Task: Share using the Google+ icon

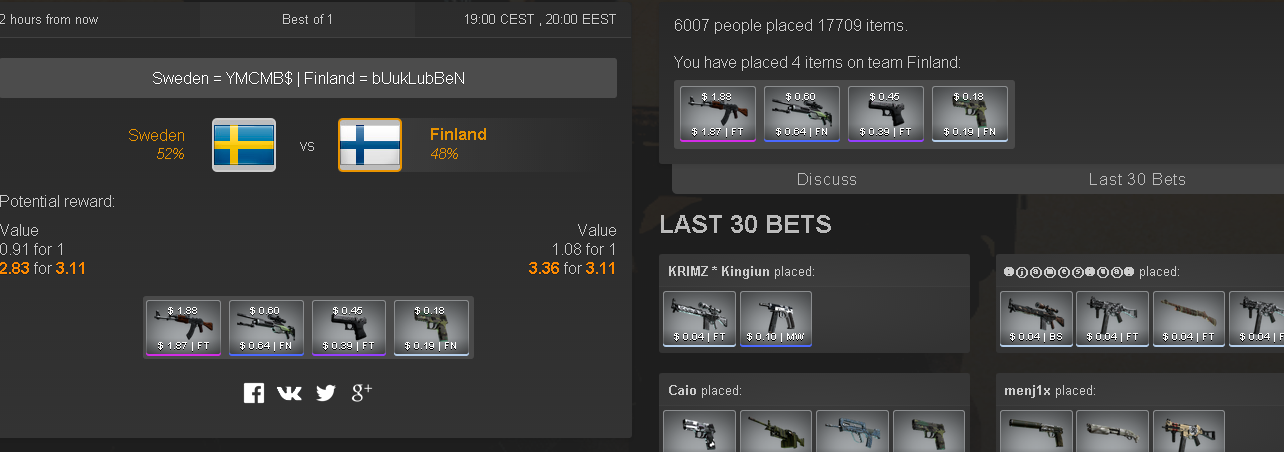Action: pos(362,392)
